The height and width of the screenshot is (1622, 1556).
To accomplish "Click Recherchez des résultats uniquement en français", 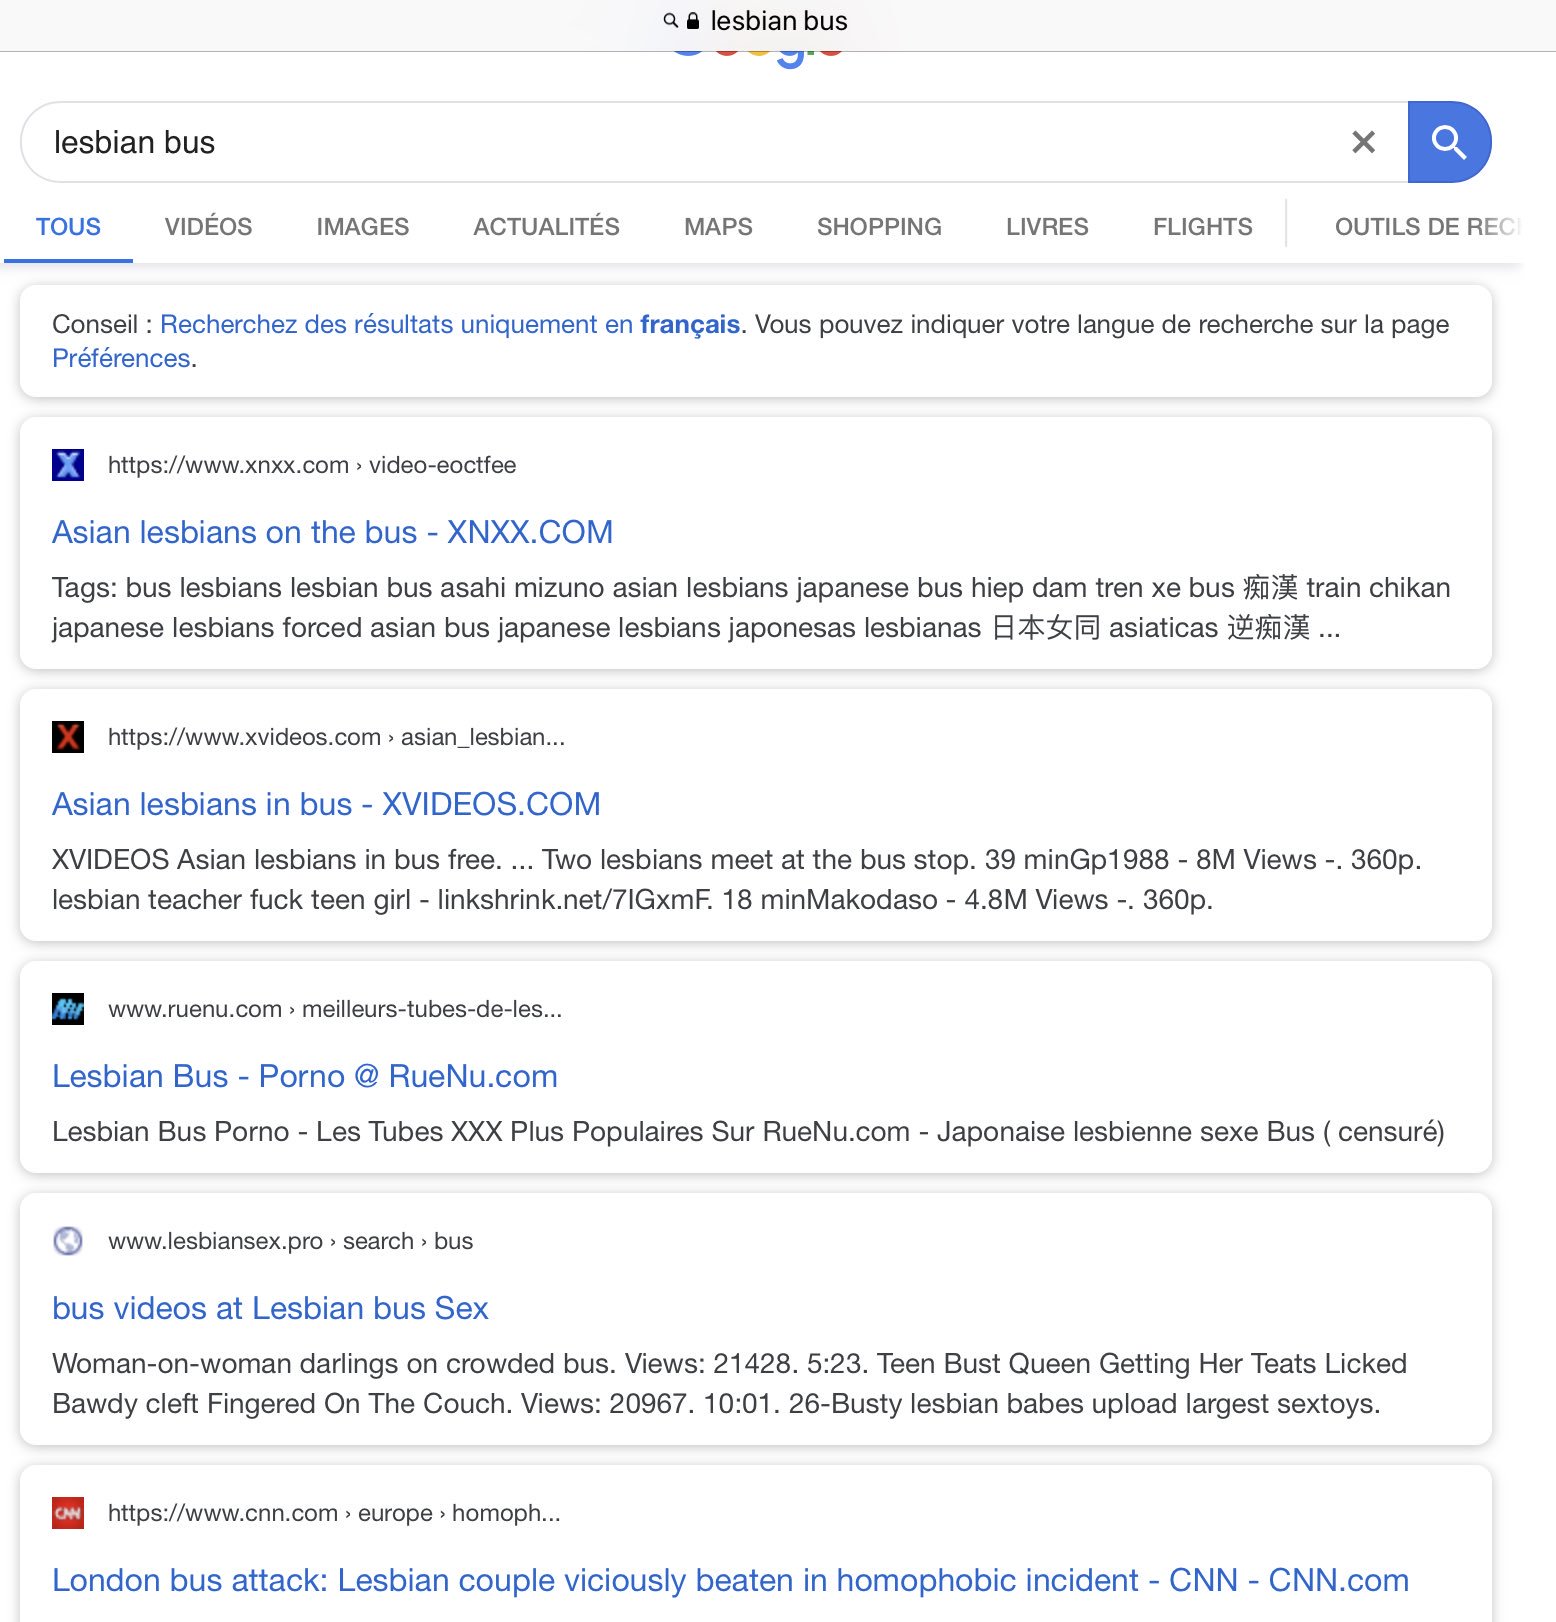I will point(450,324).
